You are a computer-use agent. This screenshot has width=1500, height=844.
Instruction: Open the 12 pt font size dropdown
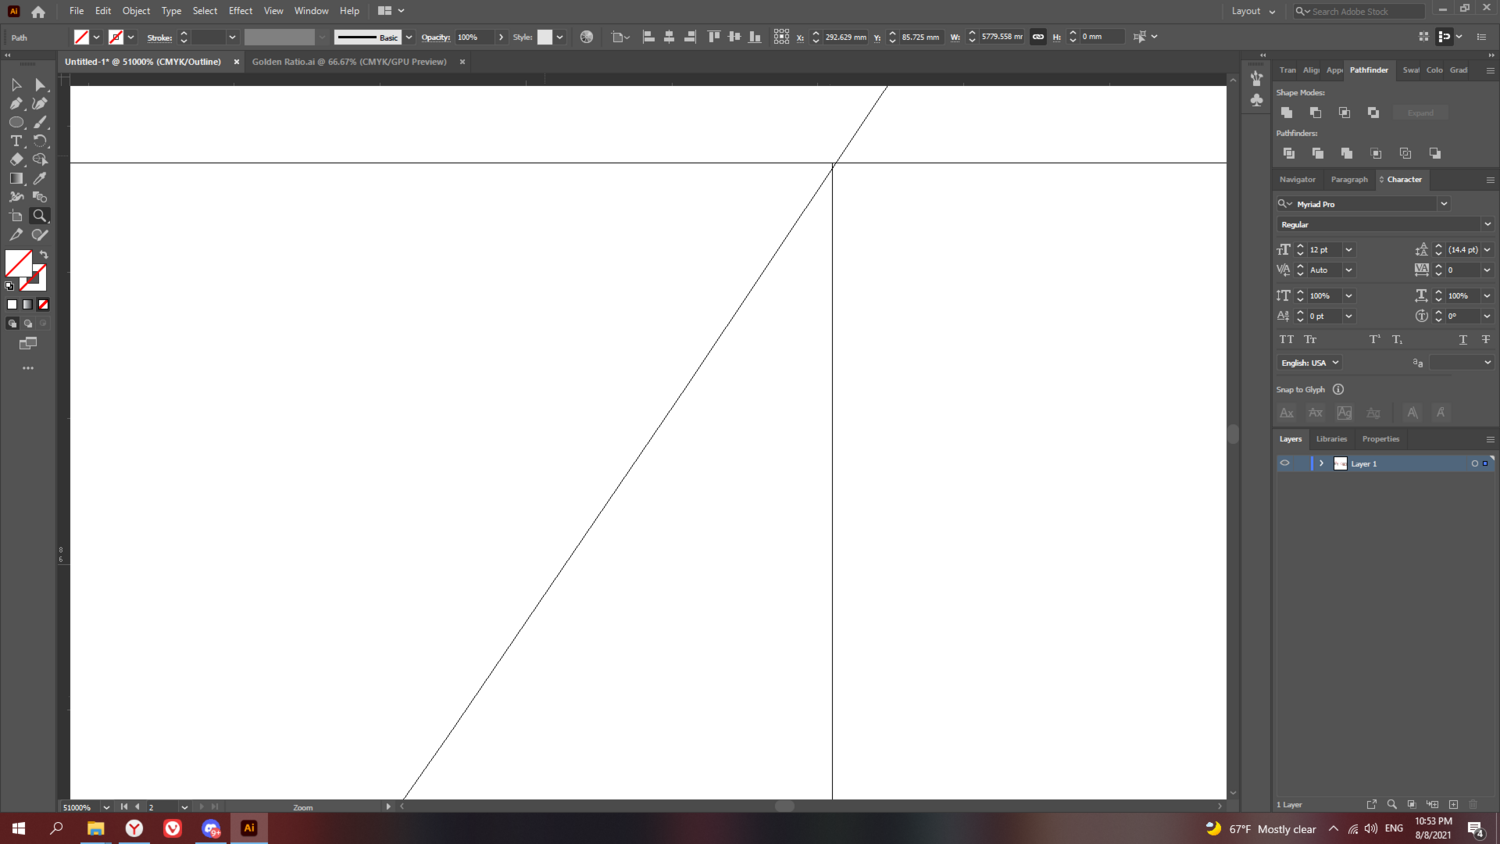1349,250
